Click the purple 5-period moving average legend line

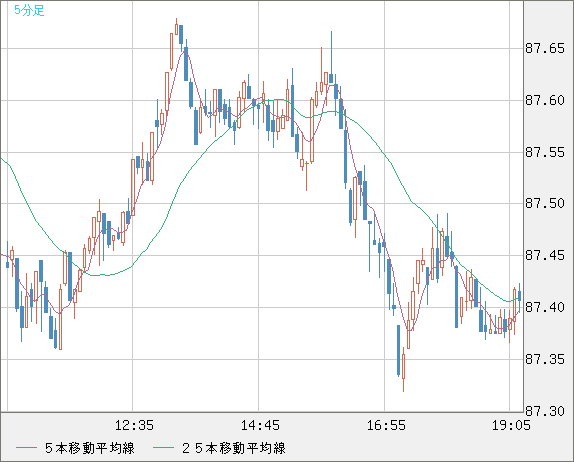pos(26,448)
